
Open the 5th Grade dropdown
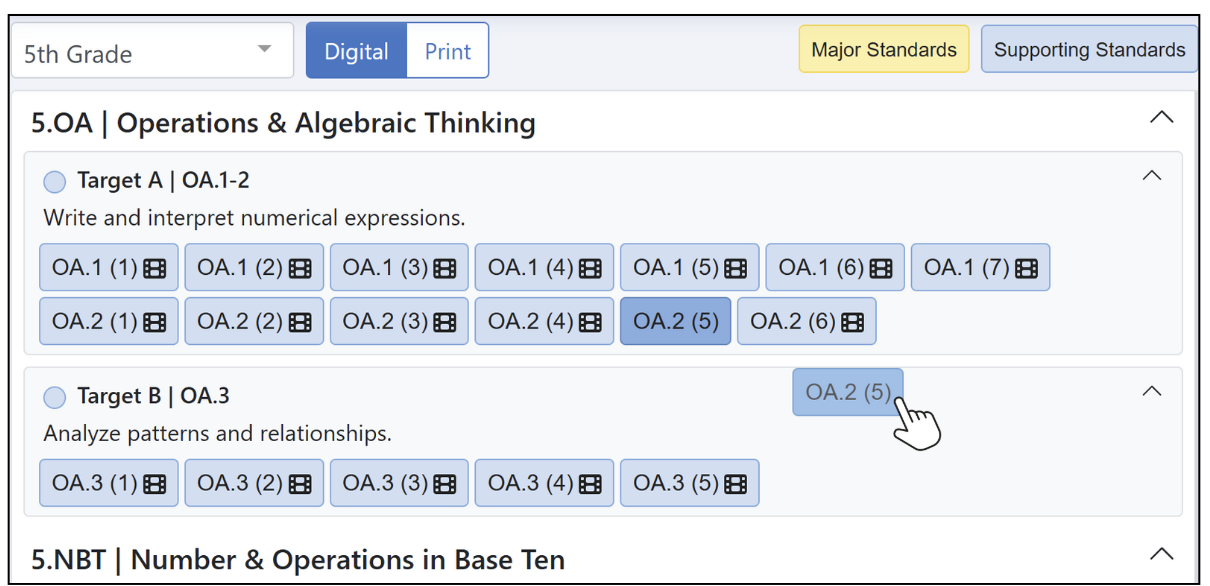click(x=152, y=51)
